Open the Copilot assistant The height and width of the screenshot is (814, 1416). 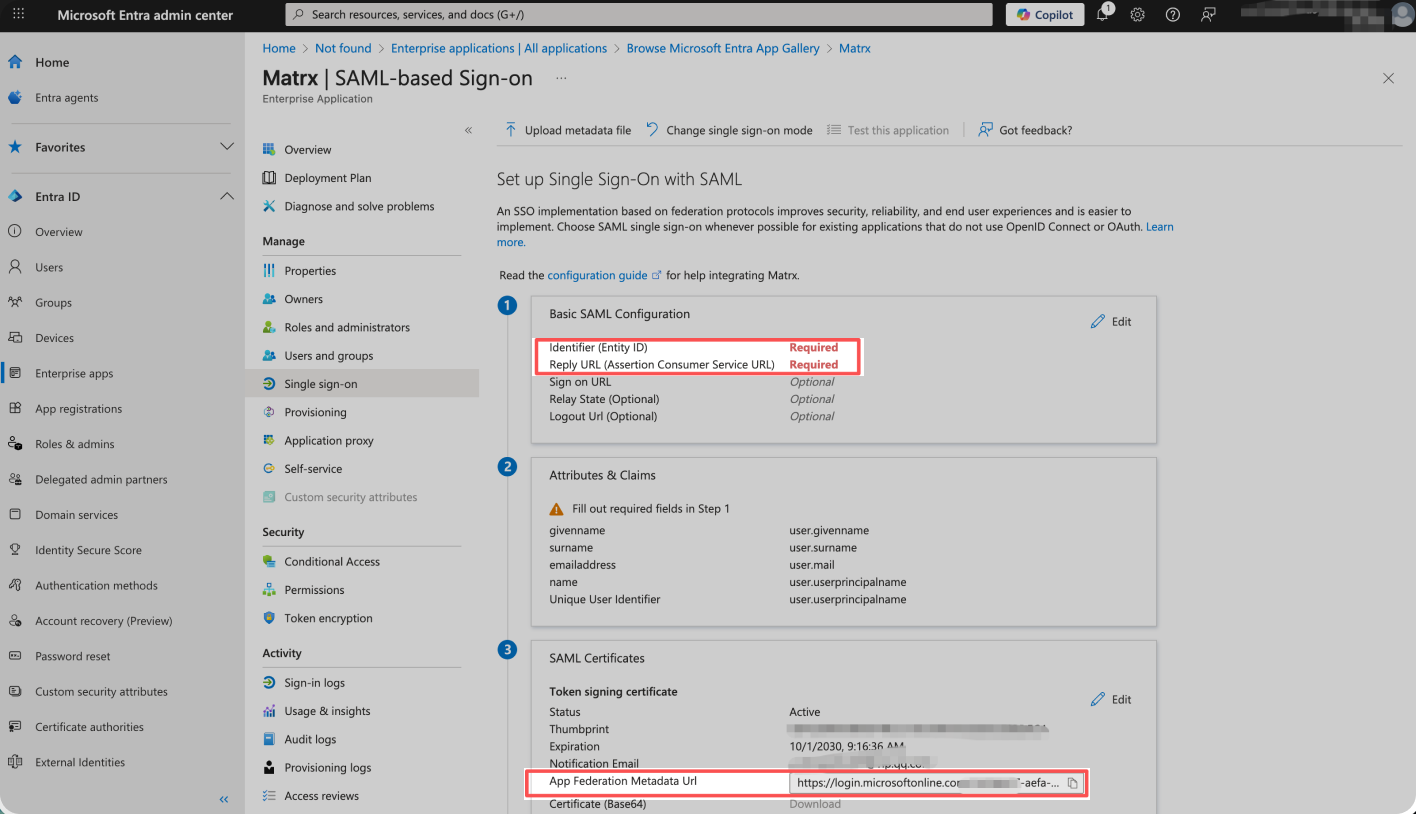point(1045,15)
